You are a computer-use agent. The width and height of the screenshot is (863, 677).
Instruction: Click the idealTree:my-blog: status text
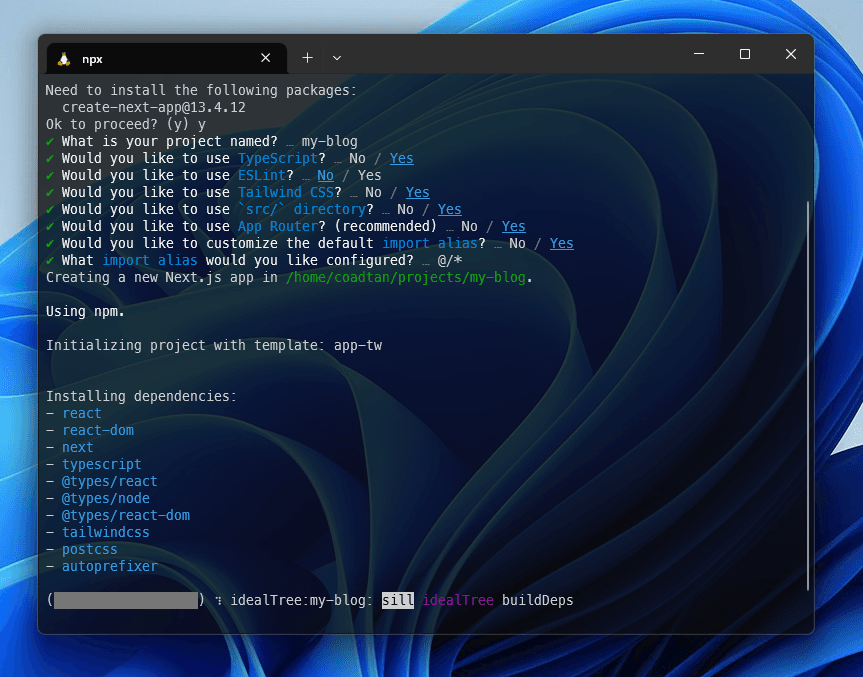coord(301,600)
